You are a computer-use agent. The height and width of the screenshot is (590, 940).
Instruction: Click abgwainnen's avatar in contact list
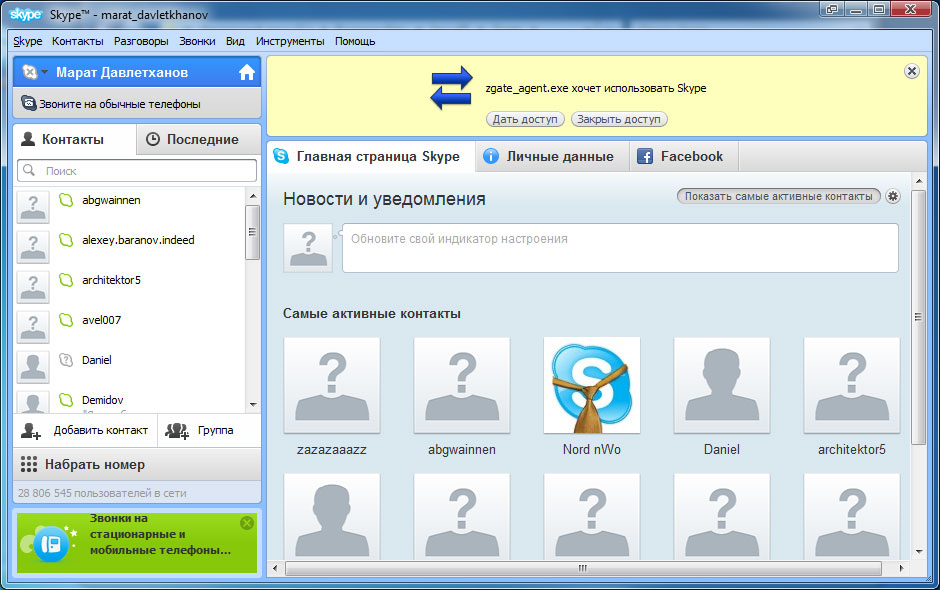click(33, 207)
